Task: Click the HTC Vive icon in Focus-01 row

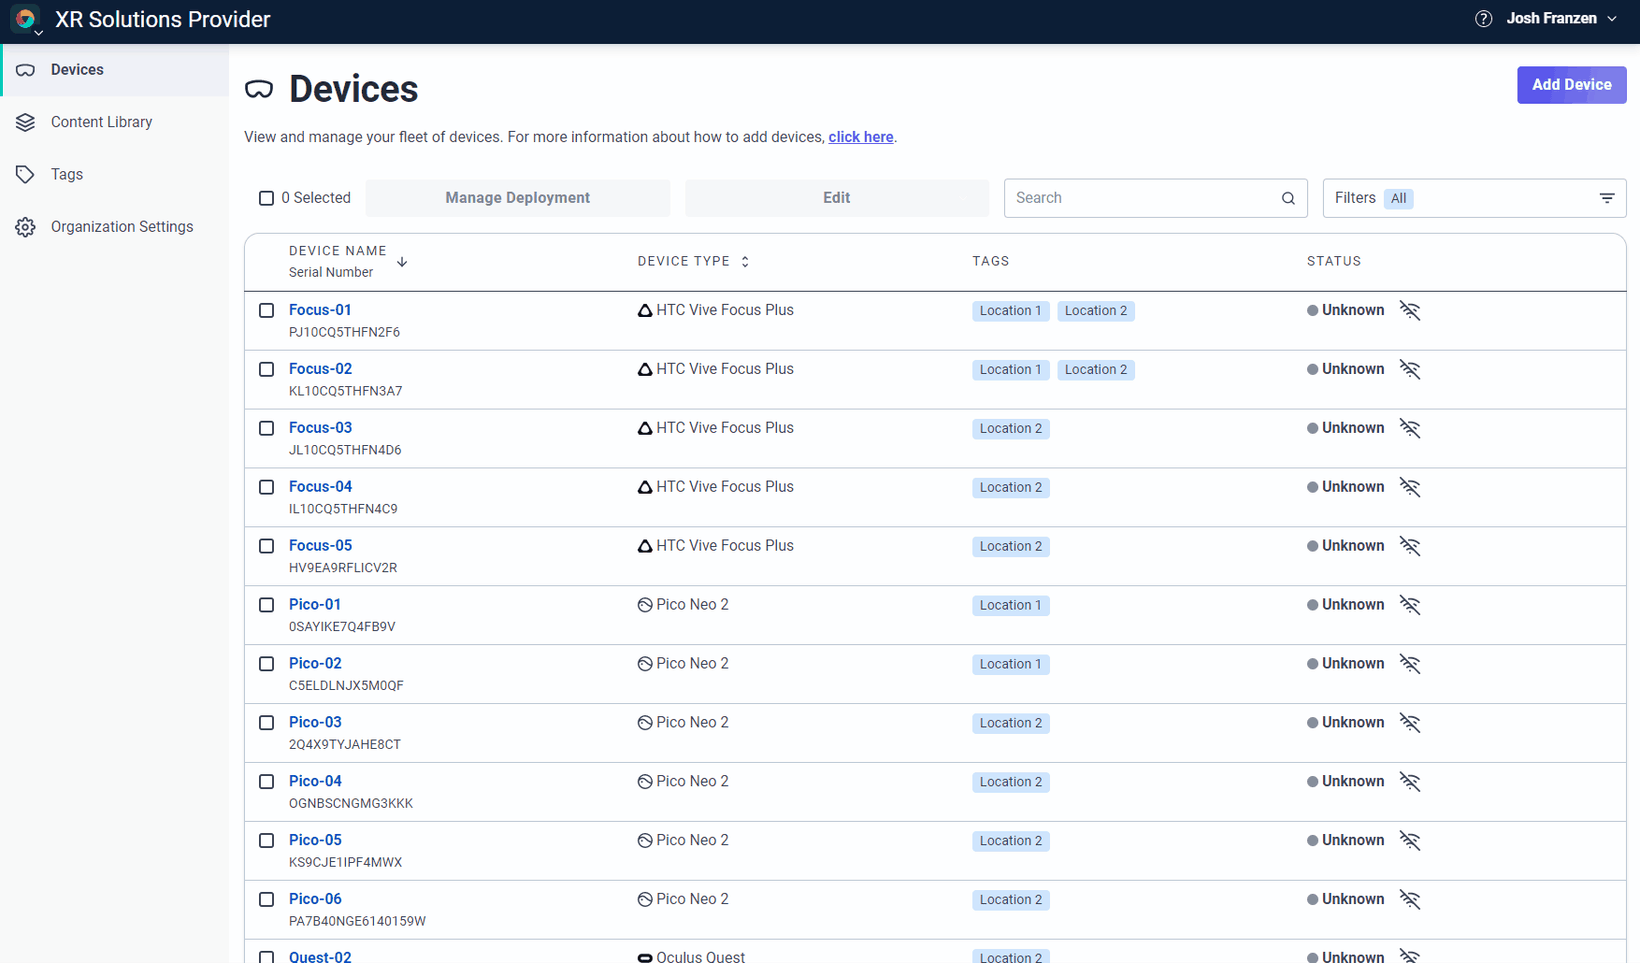Action: (645, 311)
